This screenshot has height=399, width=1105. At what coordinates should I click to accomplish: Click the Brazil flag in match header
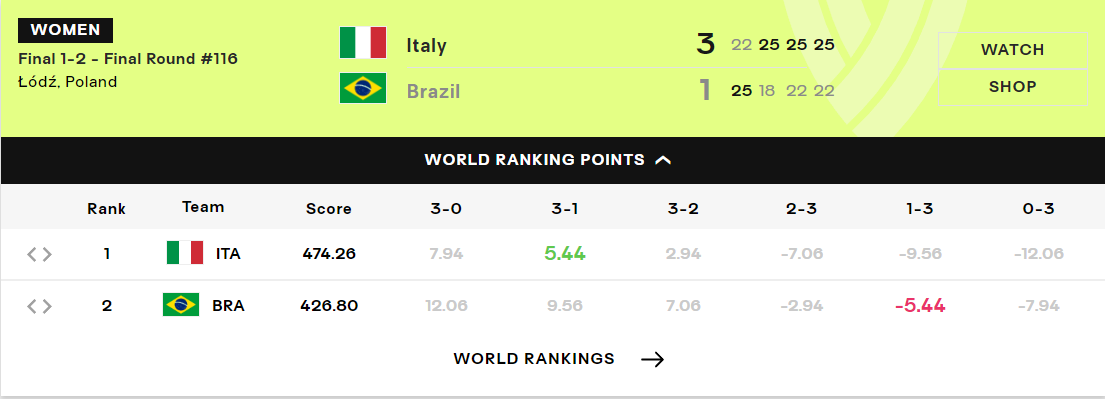pos(363,88)
